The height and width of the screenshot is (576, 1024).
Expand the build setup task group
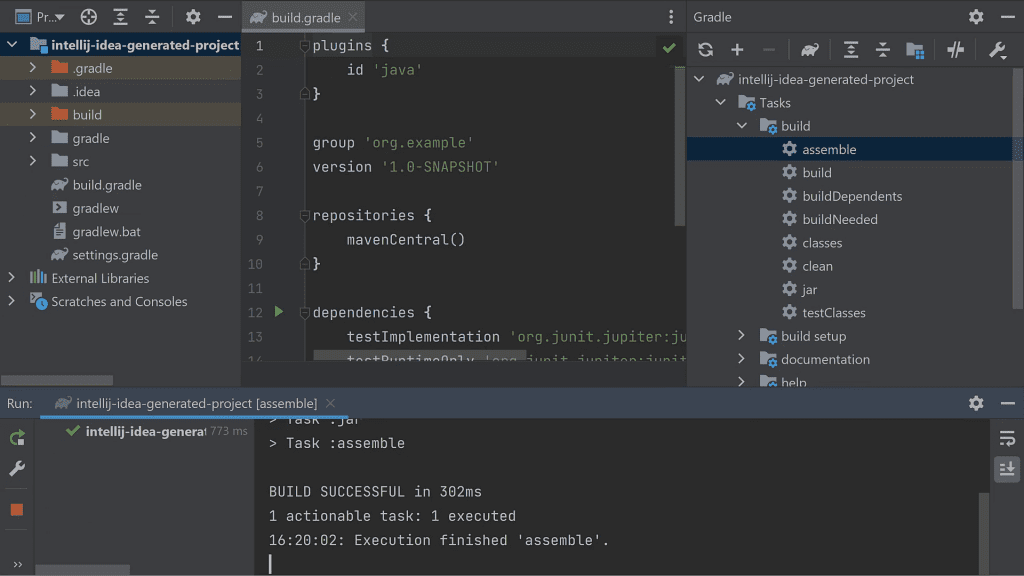pyautogui.click(x=741, y=336)
